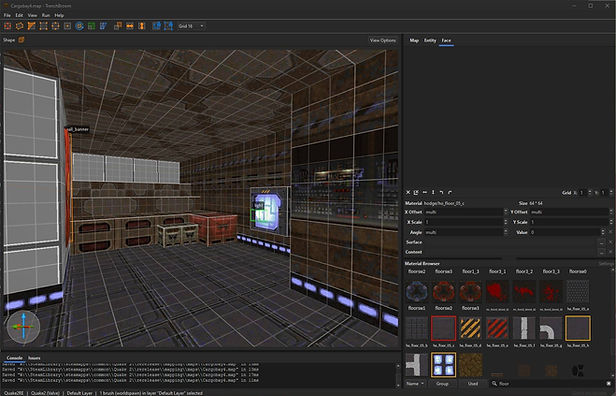
Task: Open View Options in viewport
Action: 383,40
